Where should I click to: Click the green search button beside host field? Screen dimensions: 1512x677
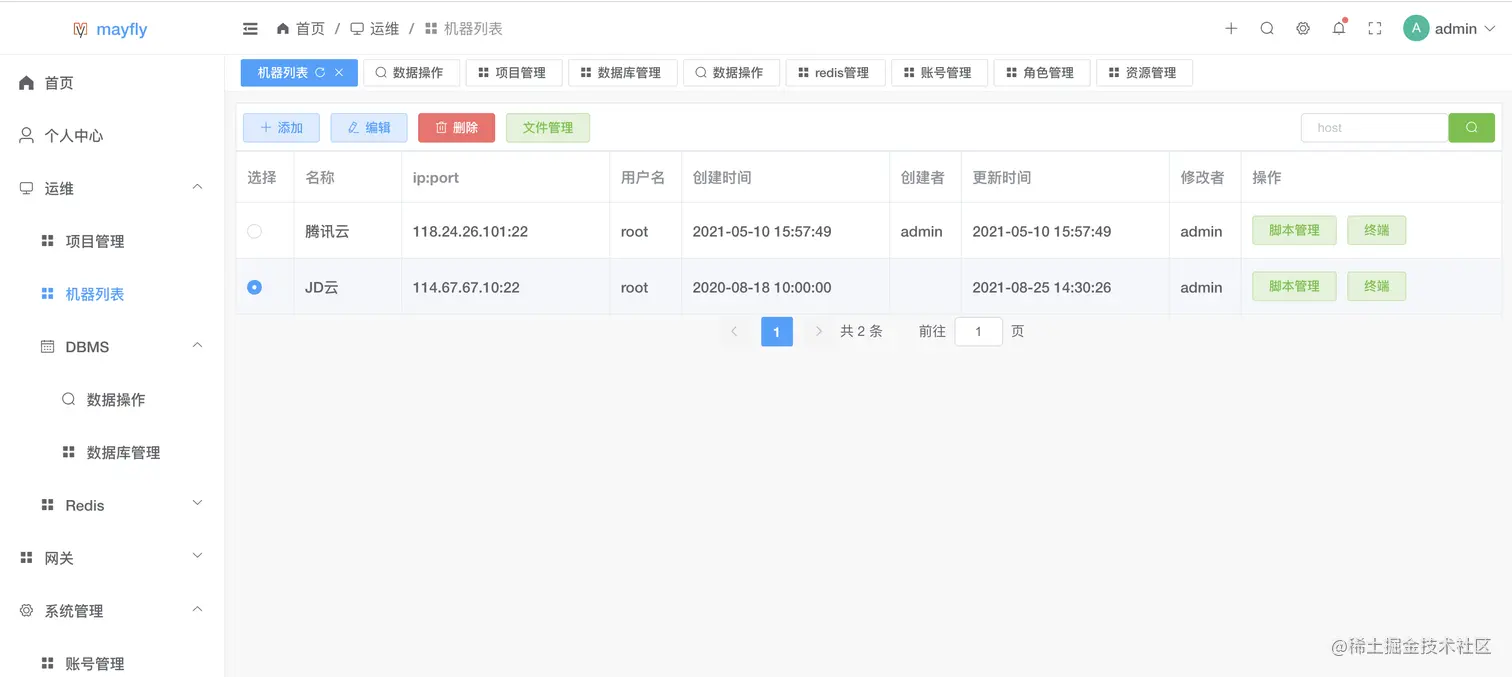click(1472, 127)
